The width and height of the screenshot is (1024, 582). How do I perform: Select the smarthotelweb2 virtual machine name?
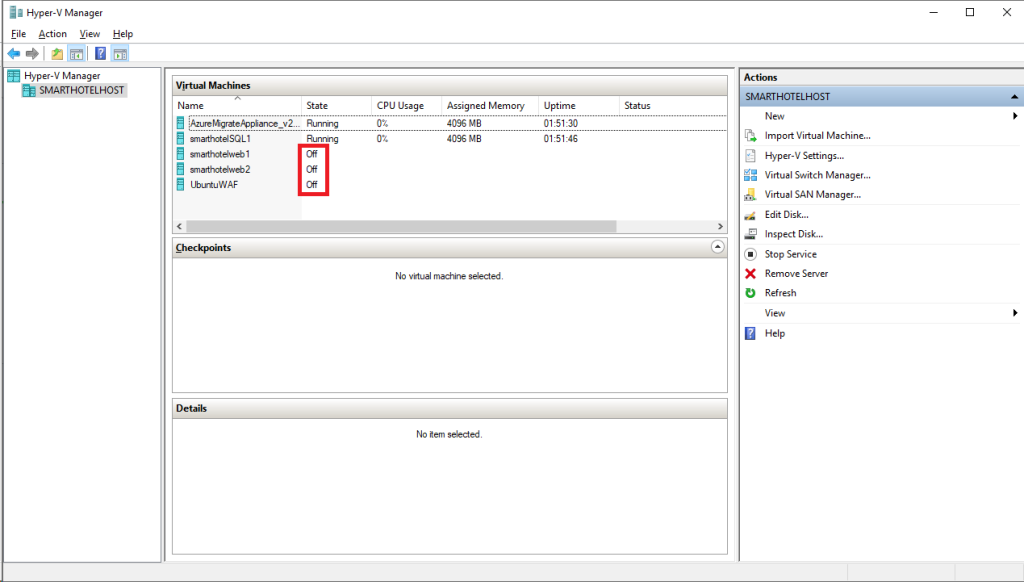point(219,169)
